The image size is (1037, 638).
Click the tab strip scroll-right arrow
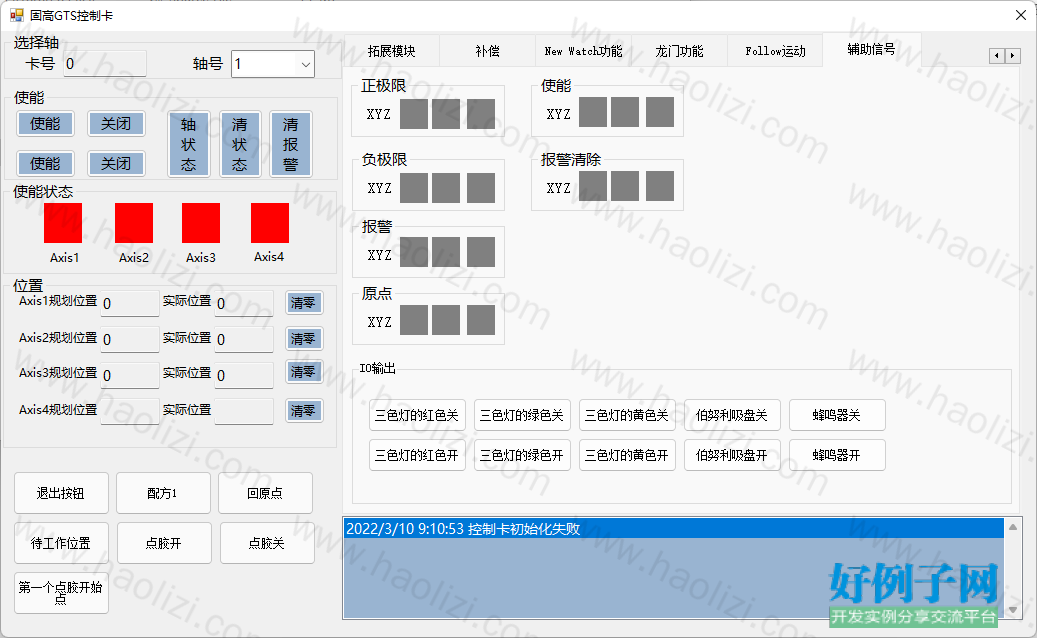[1013, 56]
